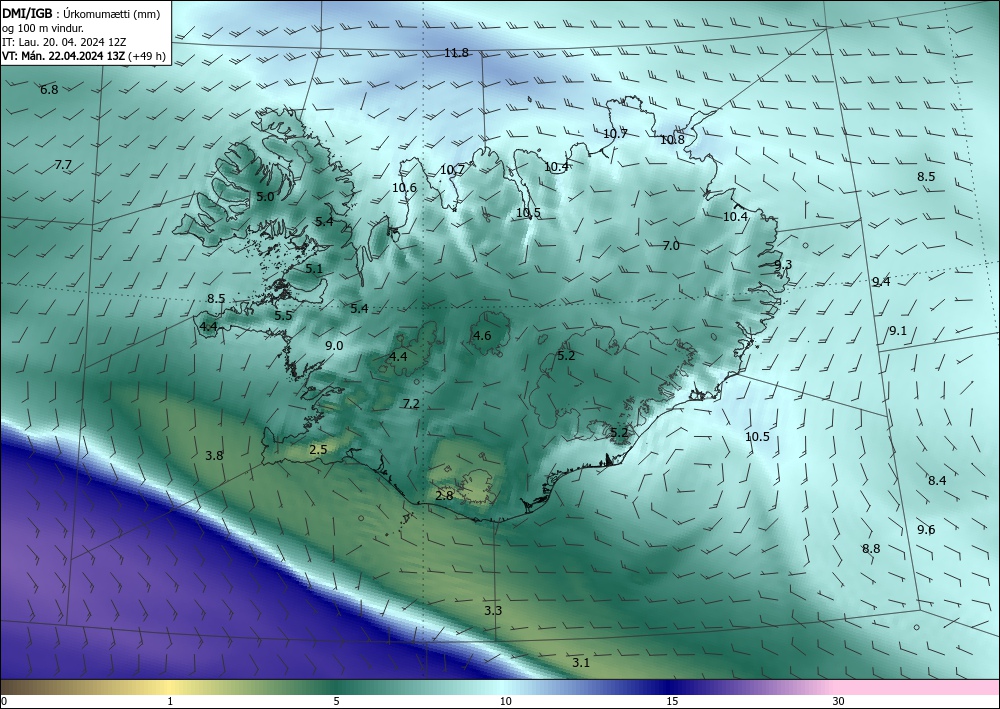Click the 2.5 value on the map

click(x=318, y=450)
